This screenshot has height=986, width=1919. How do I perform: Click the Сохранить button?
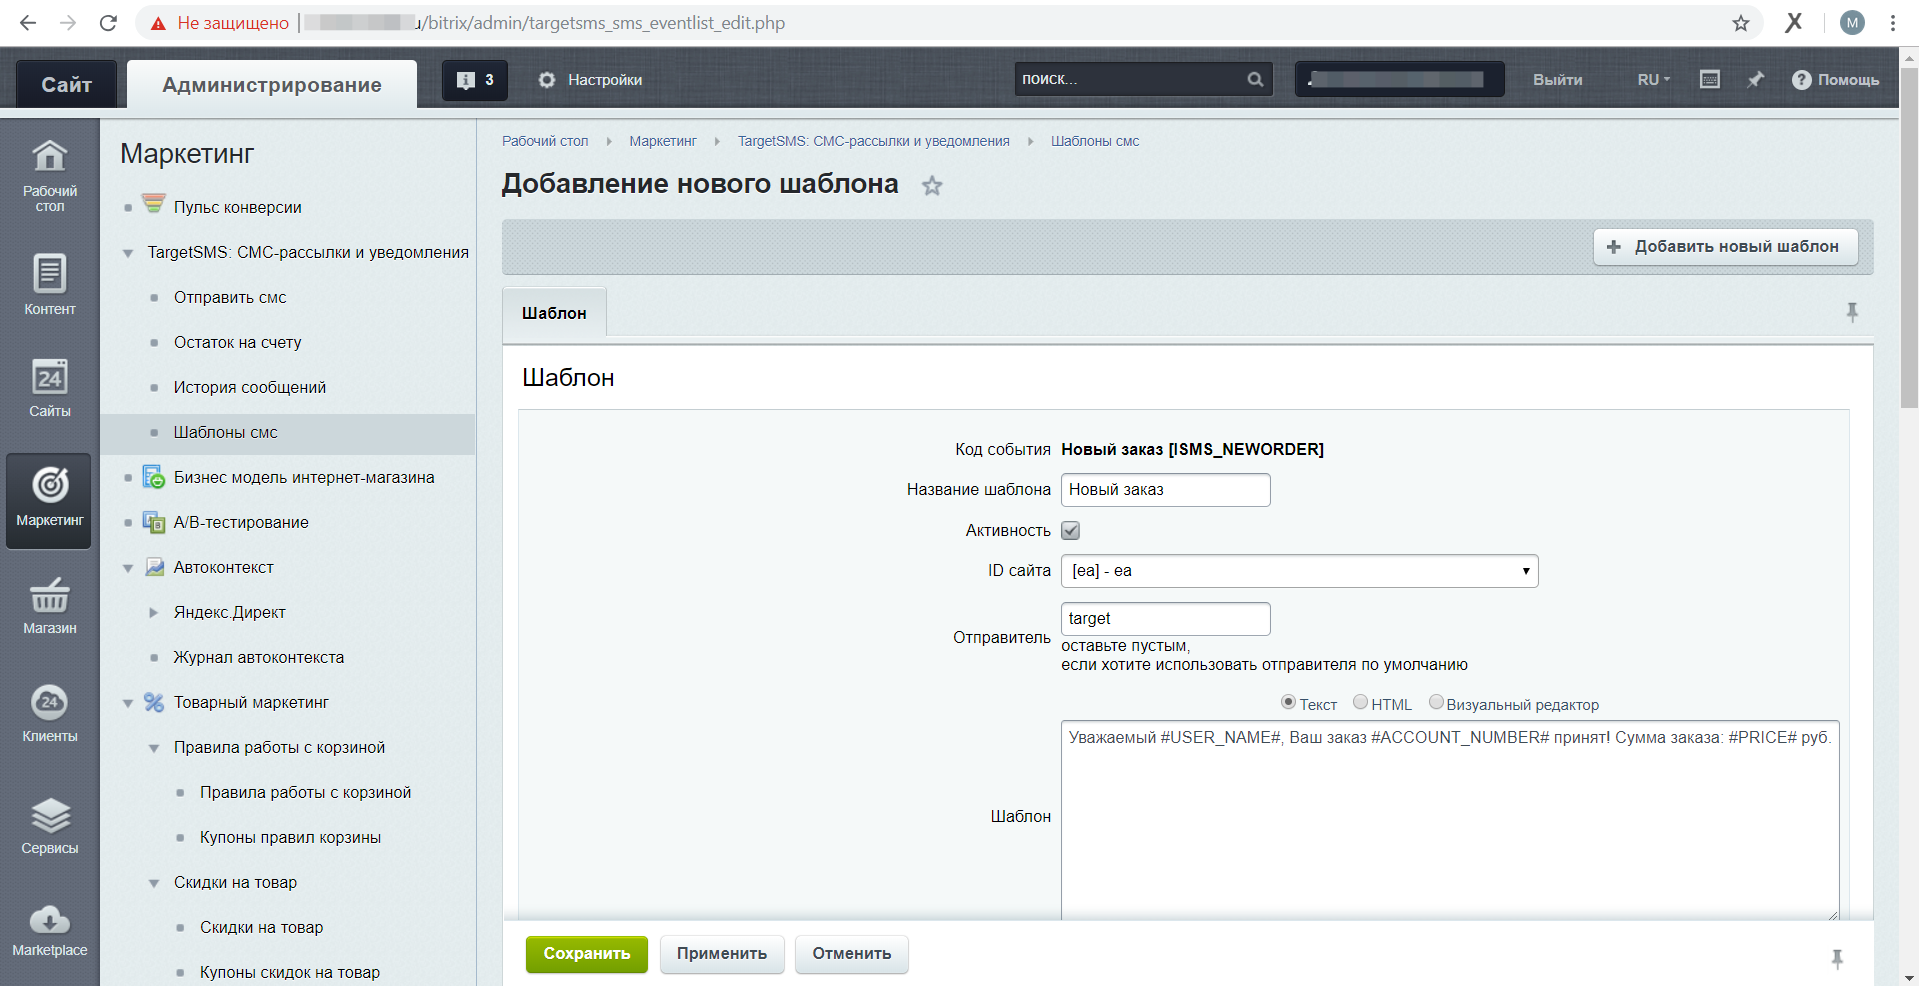click(x=586, y=954)
